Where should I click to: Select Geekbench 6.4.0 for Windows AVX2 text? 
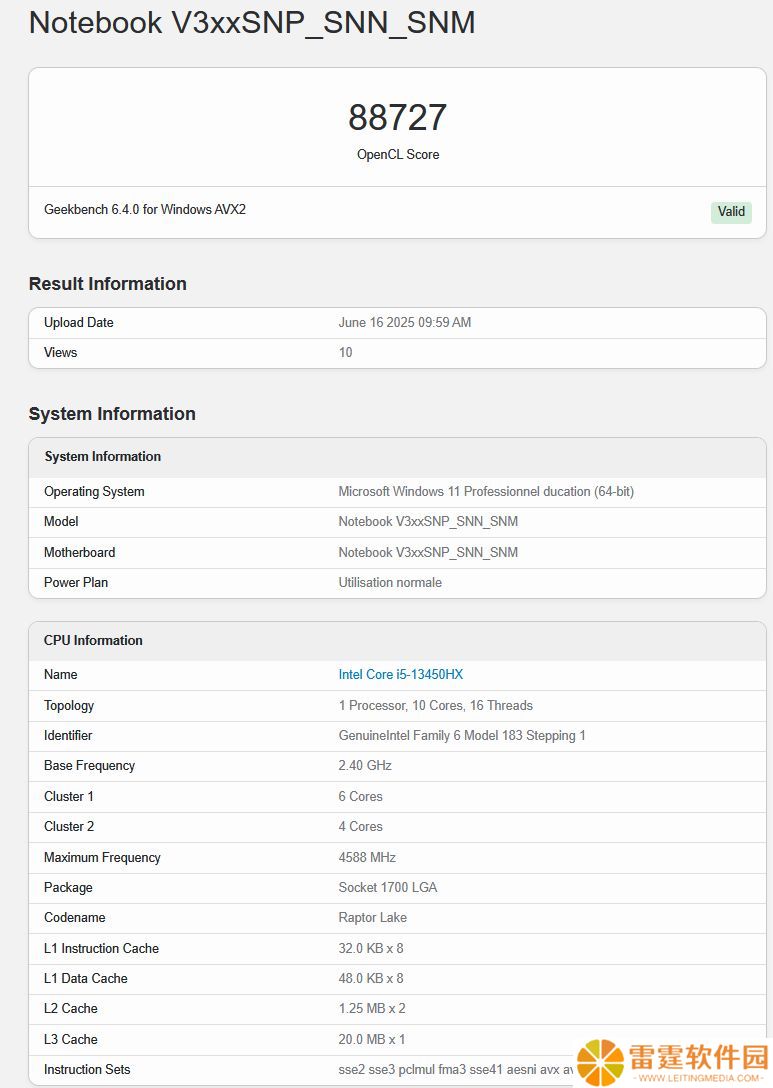pos(145,210)
